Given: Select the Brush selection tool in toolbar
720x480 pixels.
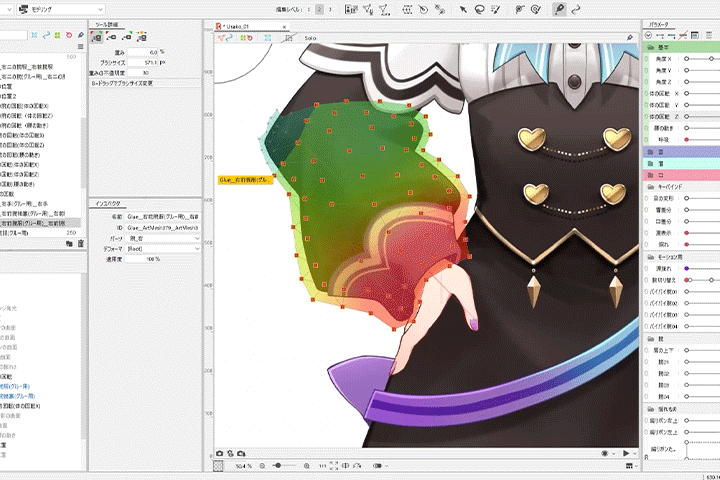Looking at the screenshot, I should tap(495, 9).
